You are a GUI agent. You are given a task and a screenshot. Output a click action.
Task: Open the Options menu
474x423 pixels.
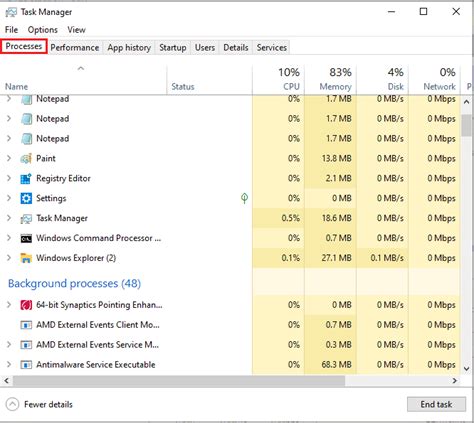click(x=43, y=30)
